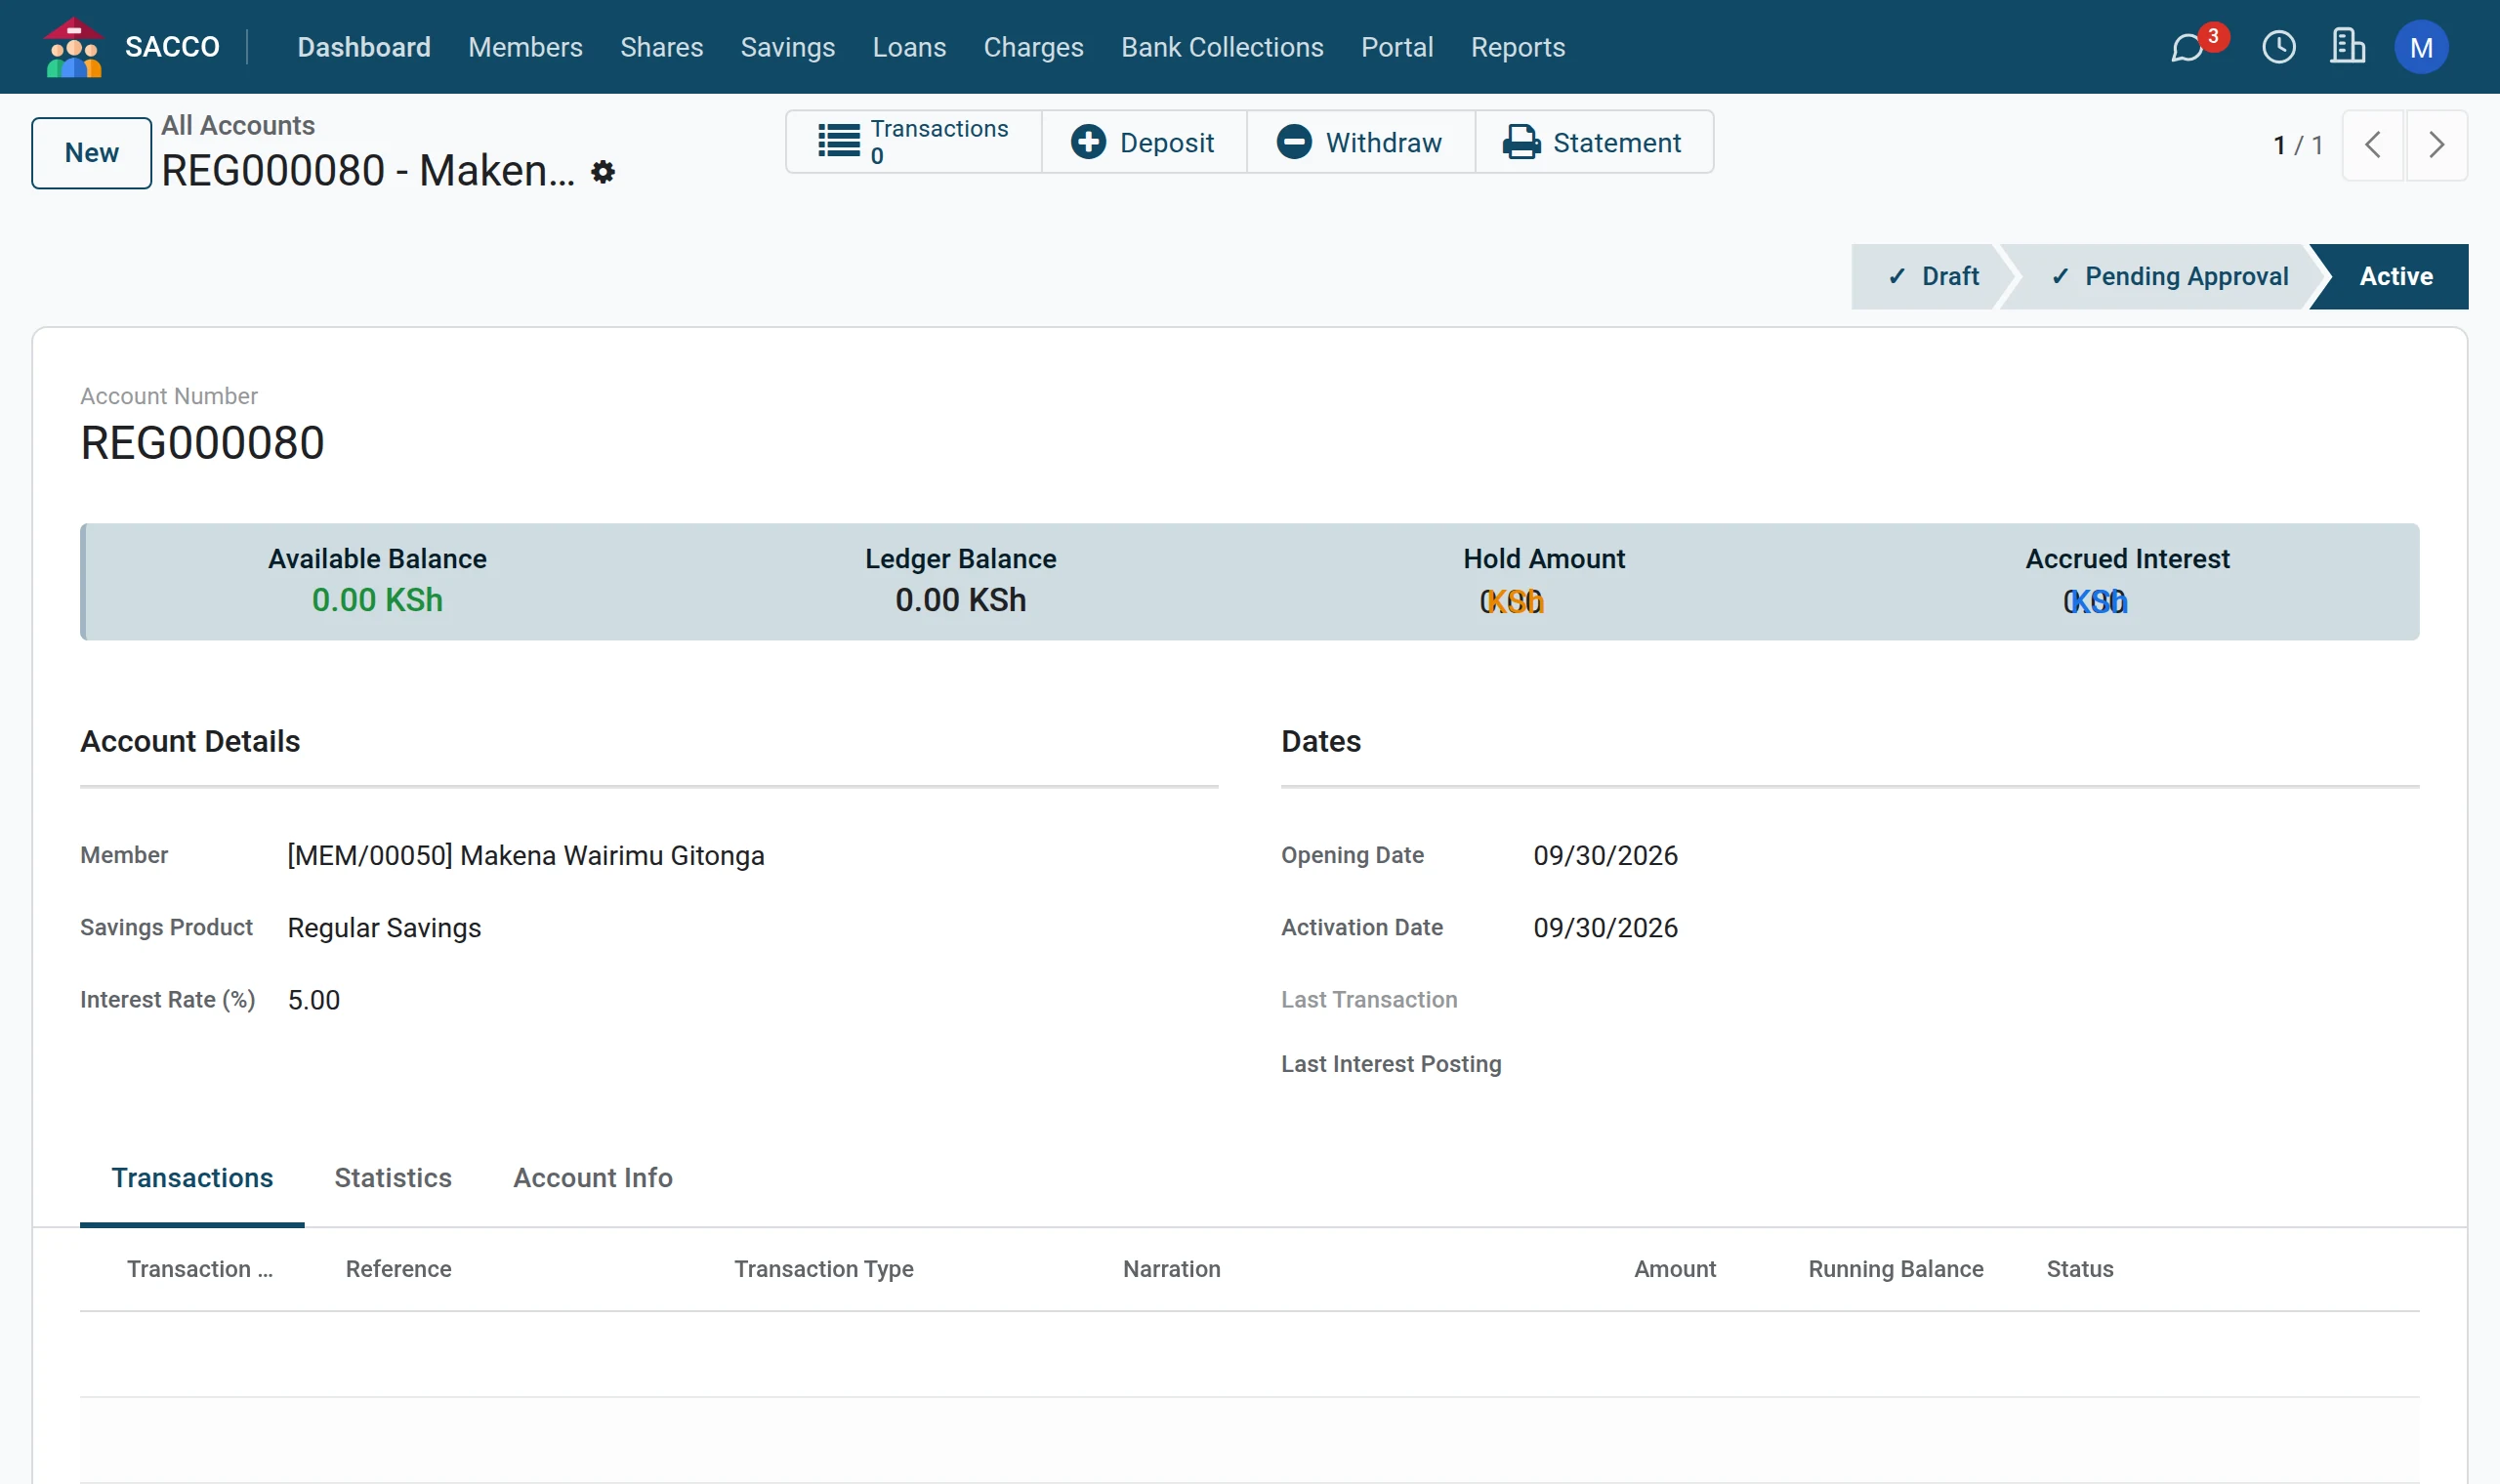Viewport: 2500px width, 1484px height.
Task: Click the Withdraw button
Action: [1360, 142]
